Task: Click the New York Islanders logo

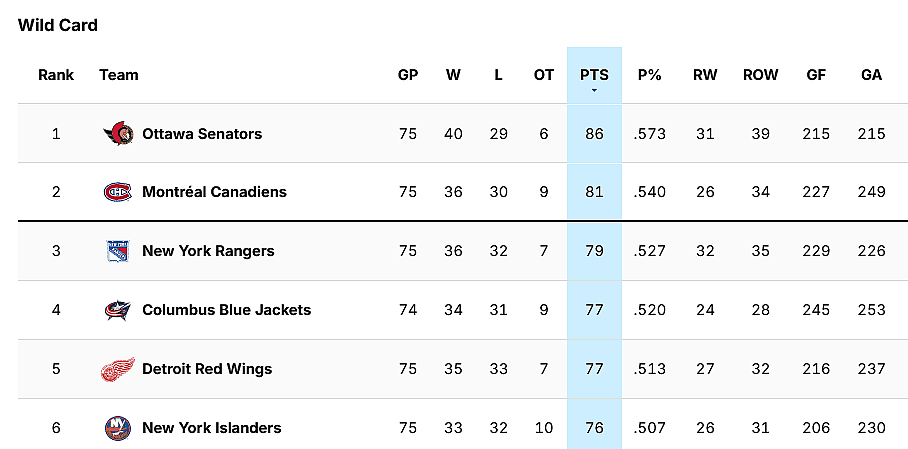Action: point(118,428)
